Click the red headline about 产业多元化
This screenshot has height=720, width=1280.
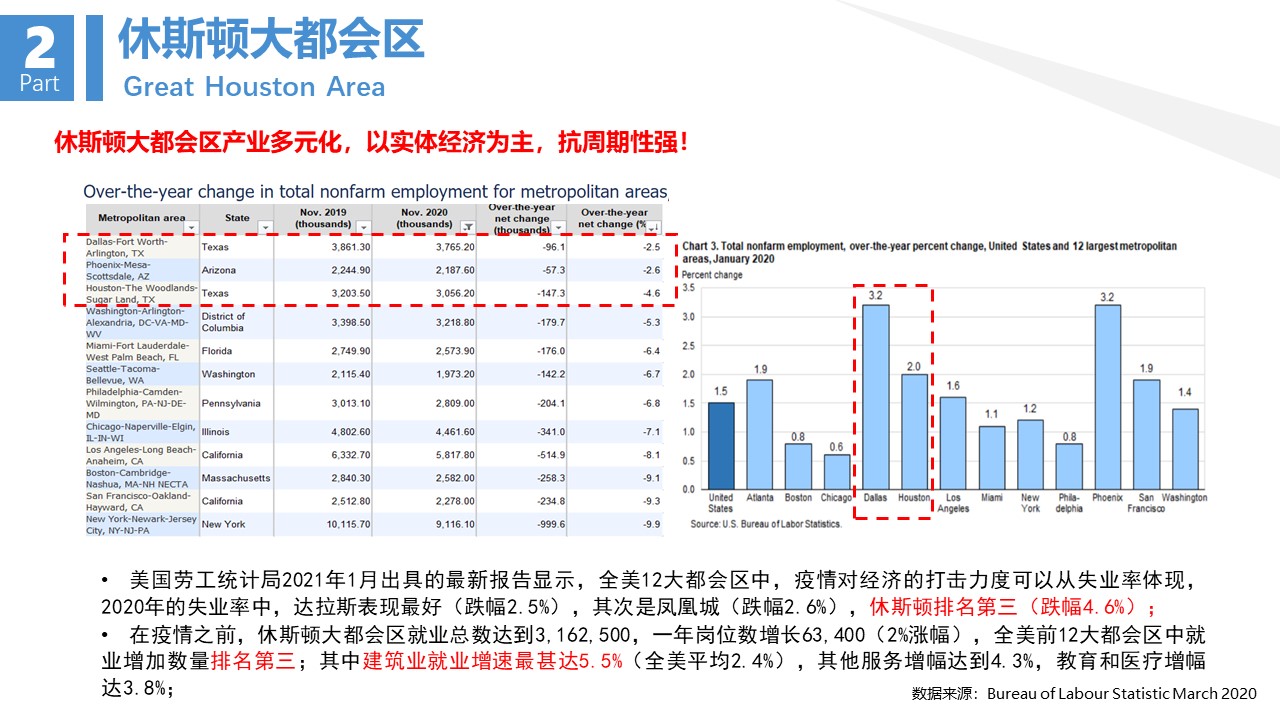click(372, 142)
